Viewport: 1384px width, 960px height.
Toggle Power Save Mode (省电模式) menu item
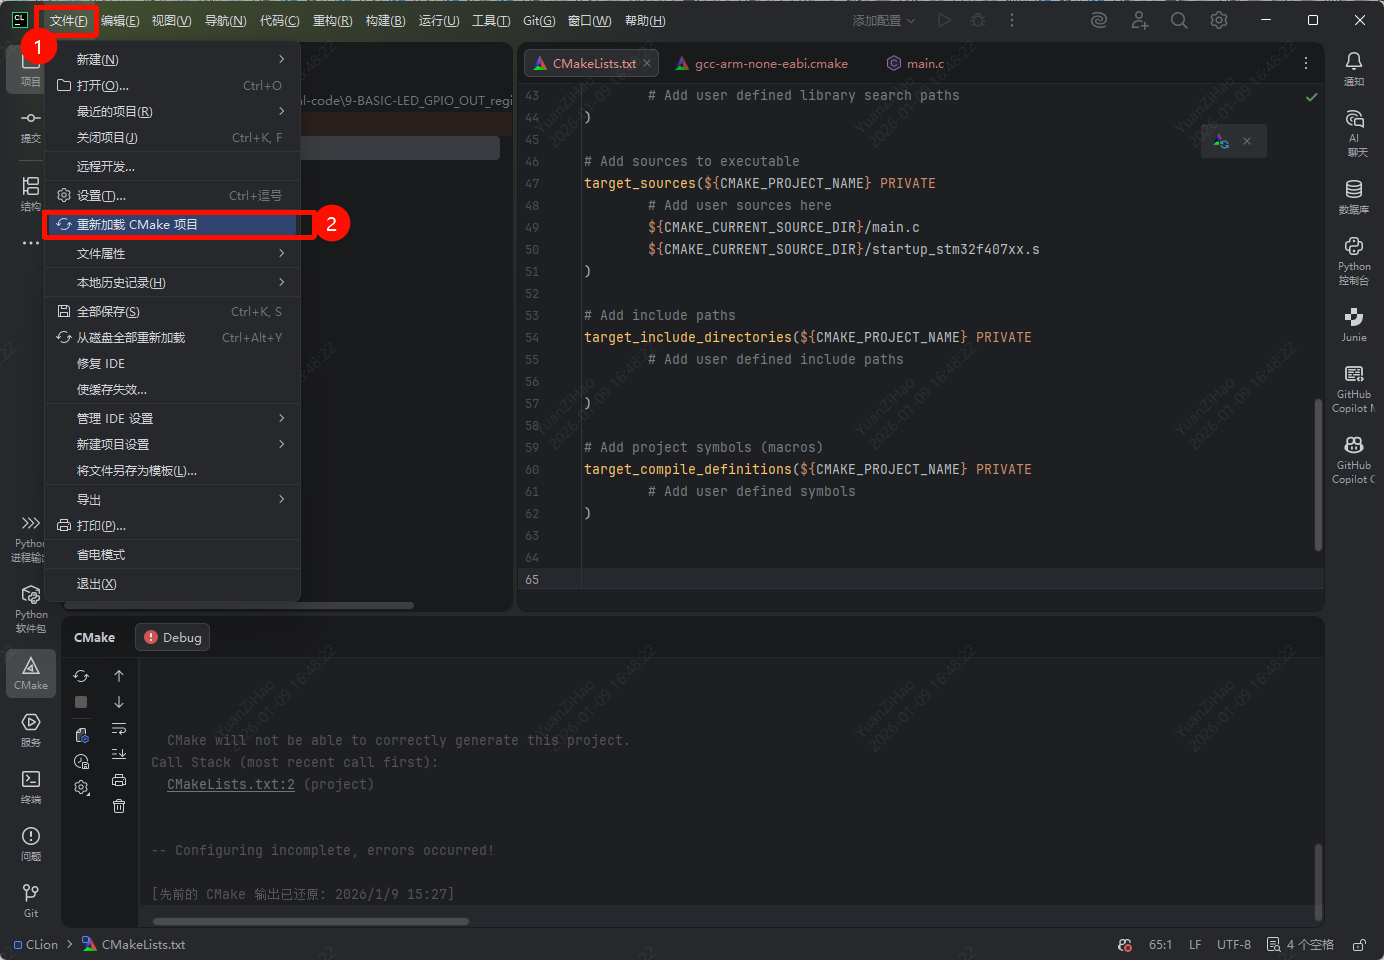(x=101, y=555)
